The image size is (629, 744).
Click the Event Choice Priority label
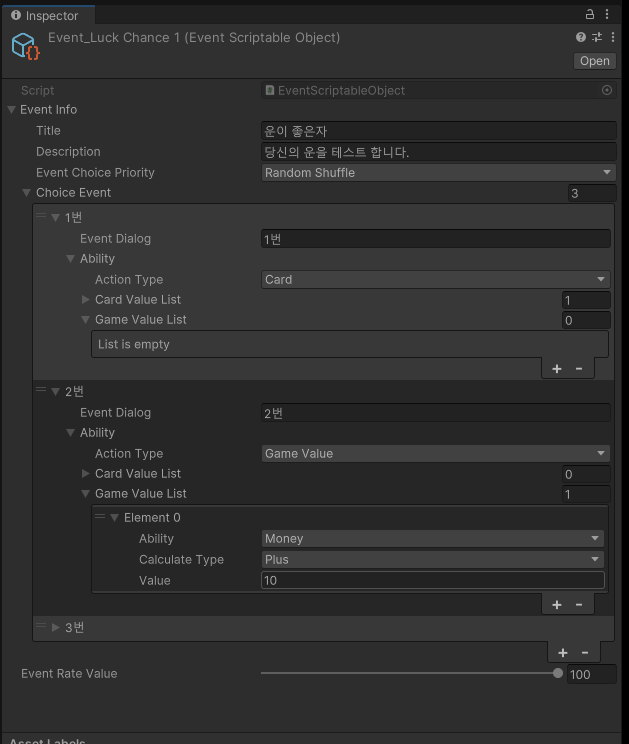coord(95,173)
